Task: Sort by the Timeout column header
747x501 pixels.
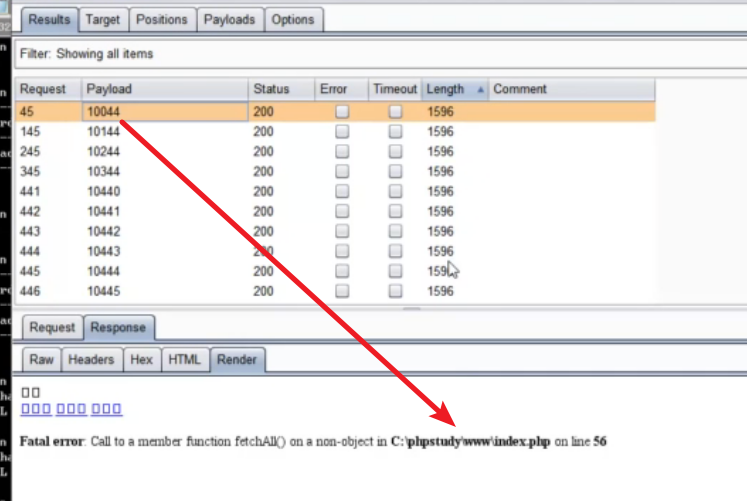Action: [x=395, y=89]
